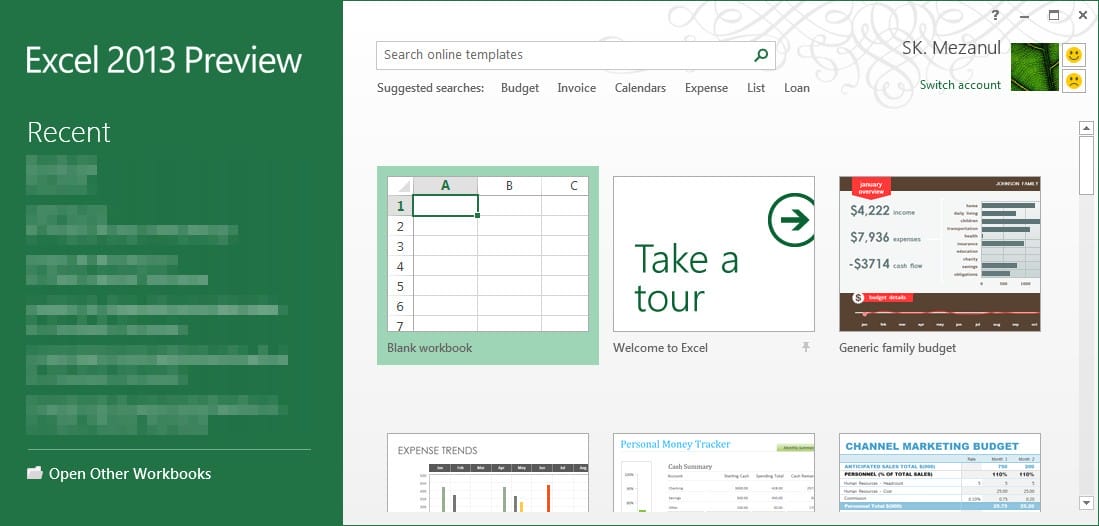Open the Channel Marketing Budget template

point(940,473)
